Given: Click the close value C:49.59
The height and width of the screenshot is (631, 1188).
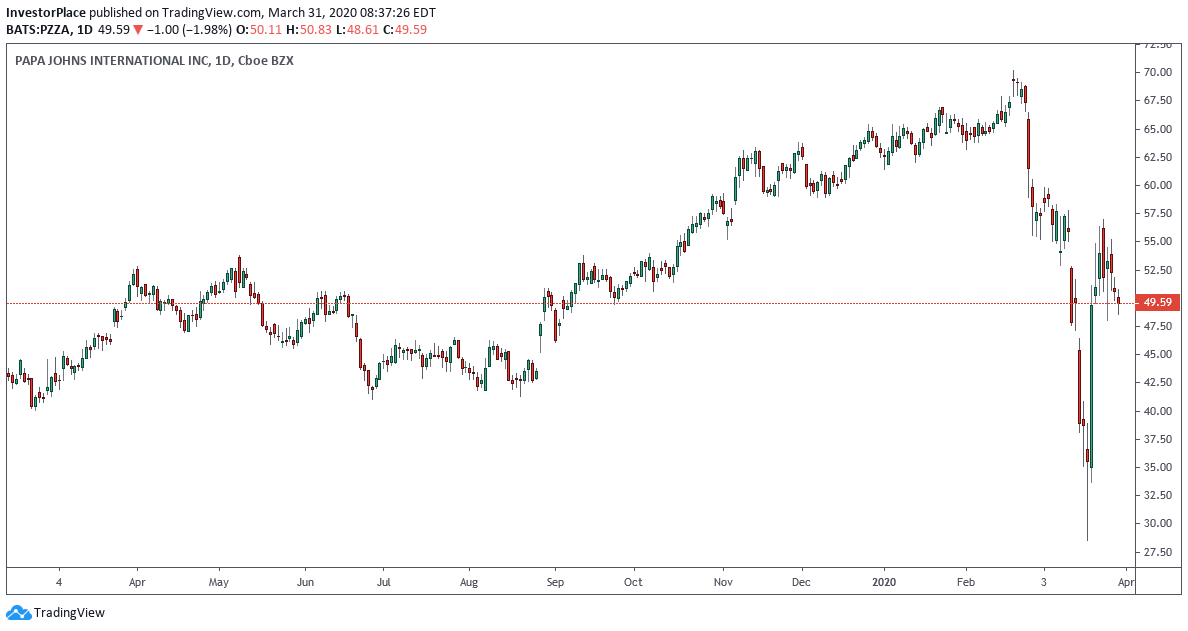Looking at the screenshot, I should pyautogui.click(x=405, y=30).
